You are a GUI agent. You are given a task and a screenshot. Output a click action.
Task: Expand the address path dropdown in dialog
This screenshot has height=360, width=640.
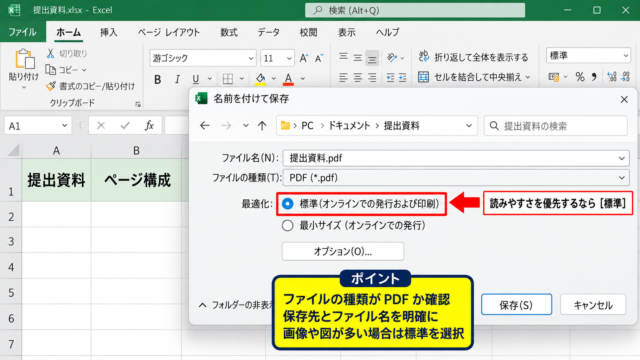point(469,126)
